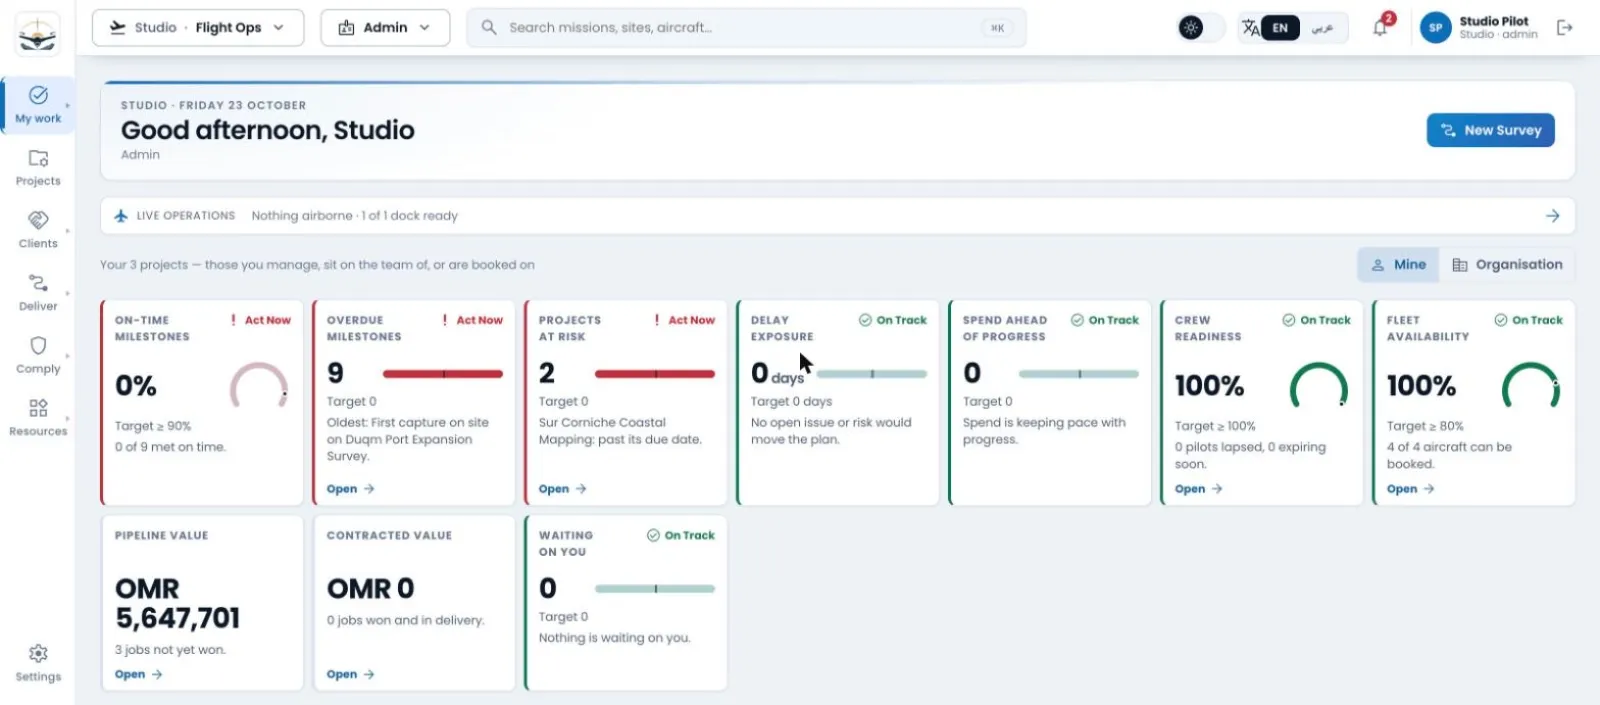Click the OMR 0 contracted value
1600x705 pixels.
(370, 588)
